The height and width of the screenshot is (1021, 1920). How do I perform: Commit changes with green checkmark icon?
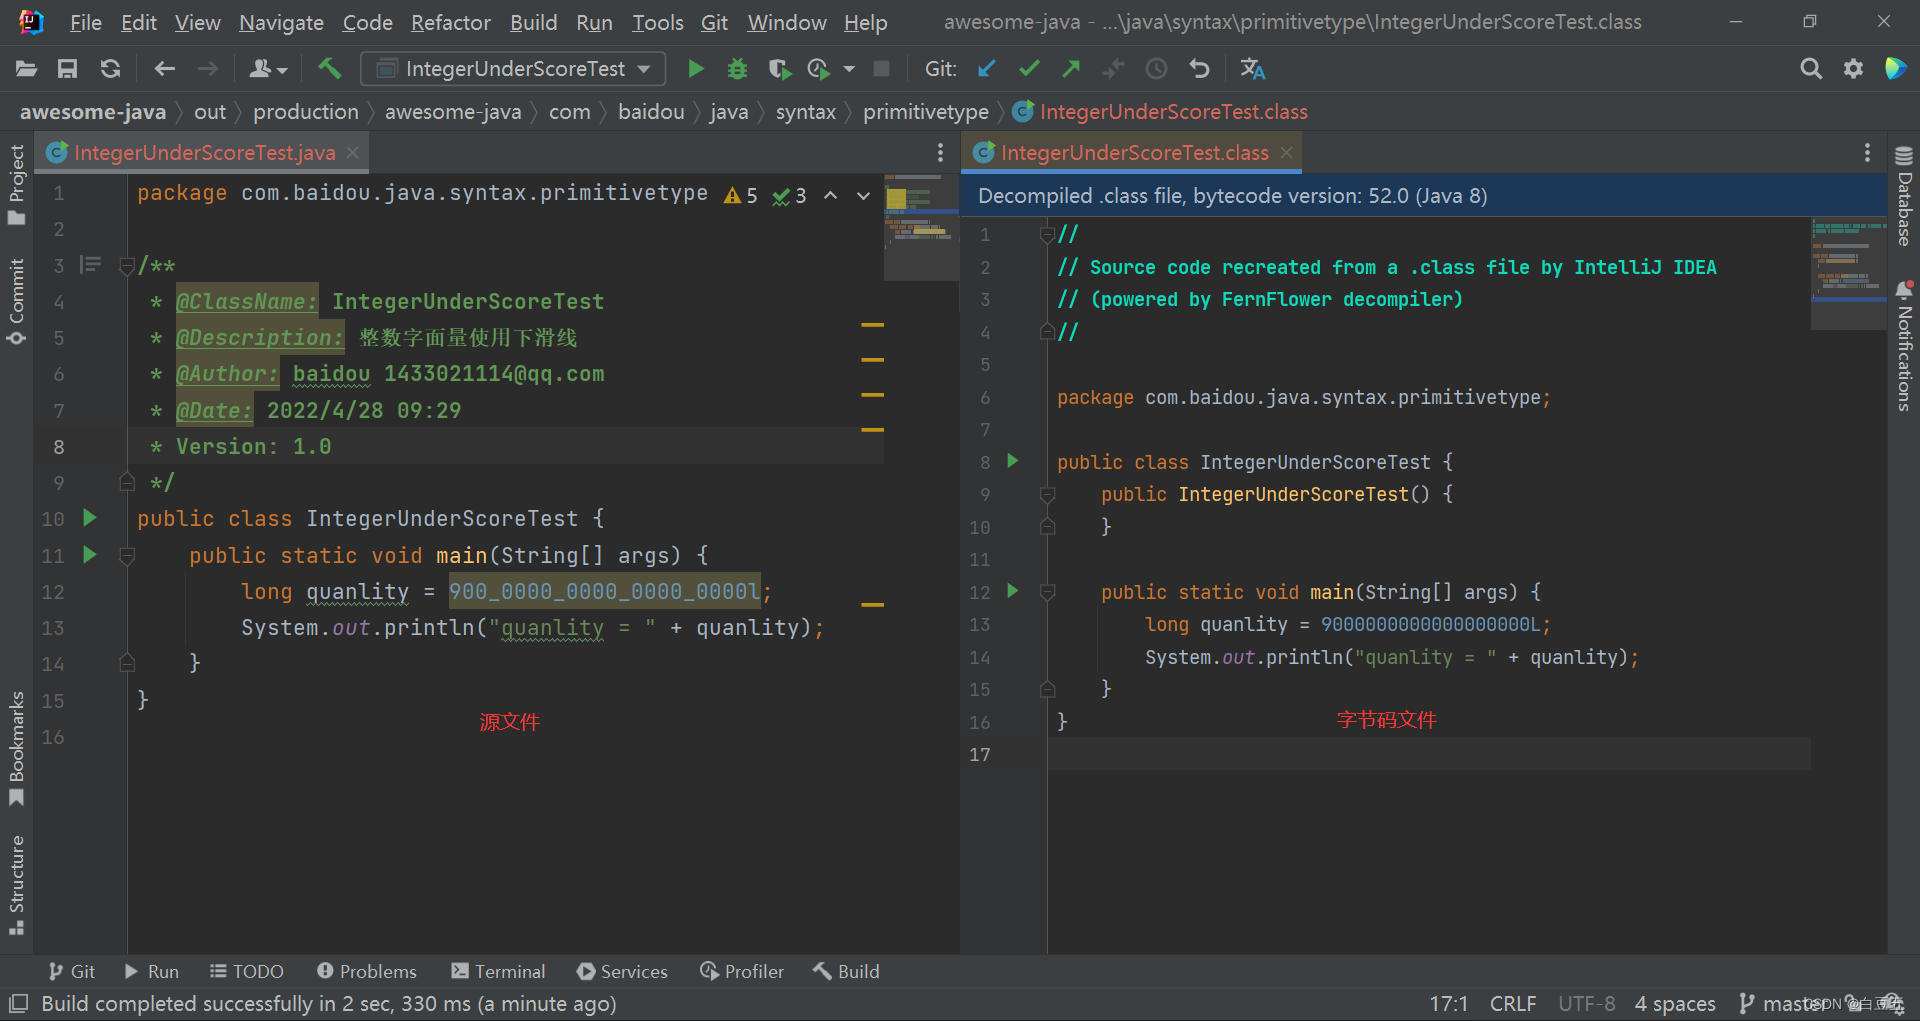[x=1029, y=69]
